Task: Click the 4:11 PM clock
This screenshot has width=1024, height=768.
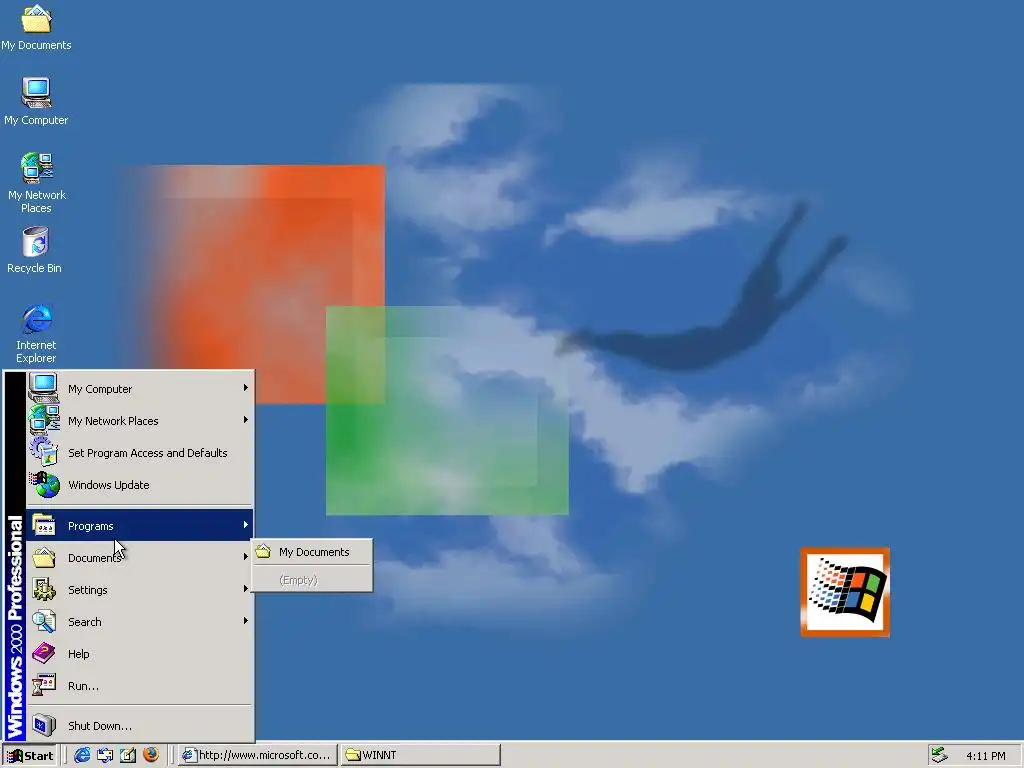Action: [985, 756]
